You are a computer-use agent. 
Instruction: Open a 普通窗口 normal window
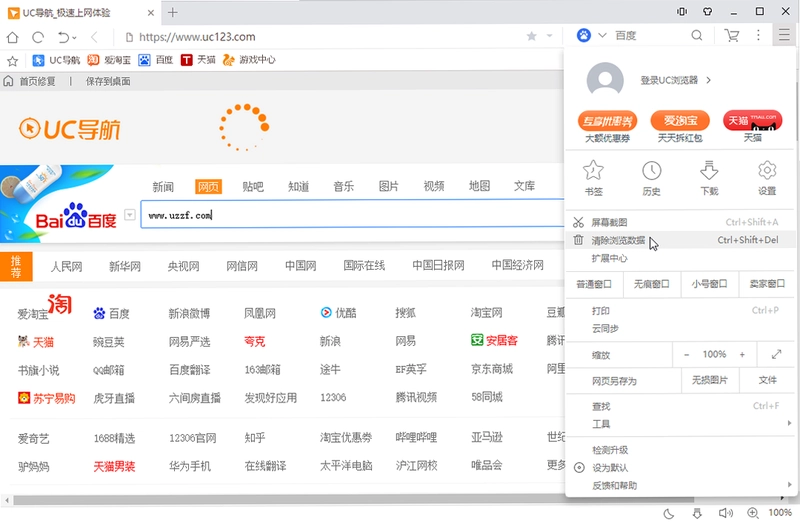[x=594, y=284]
